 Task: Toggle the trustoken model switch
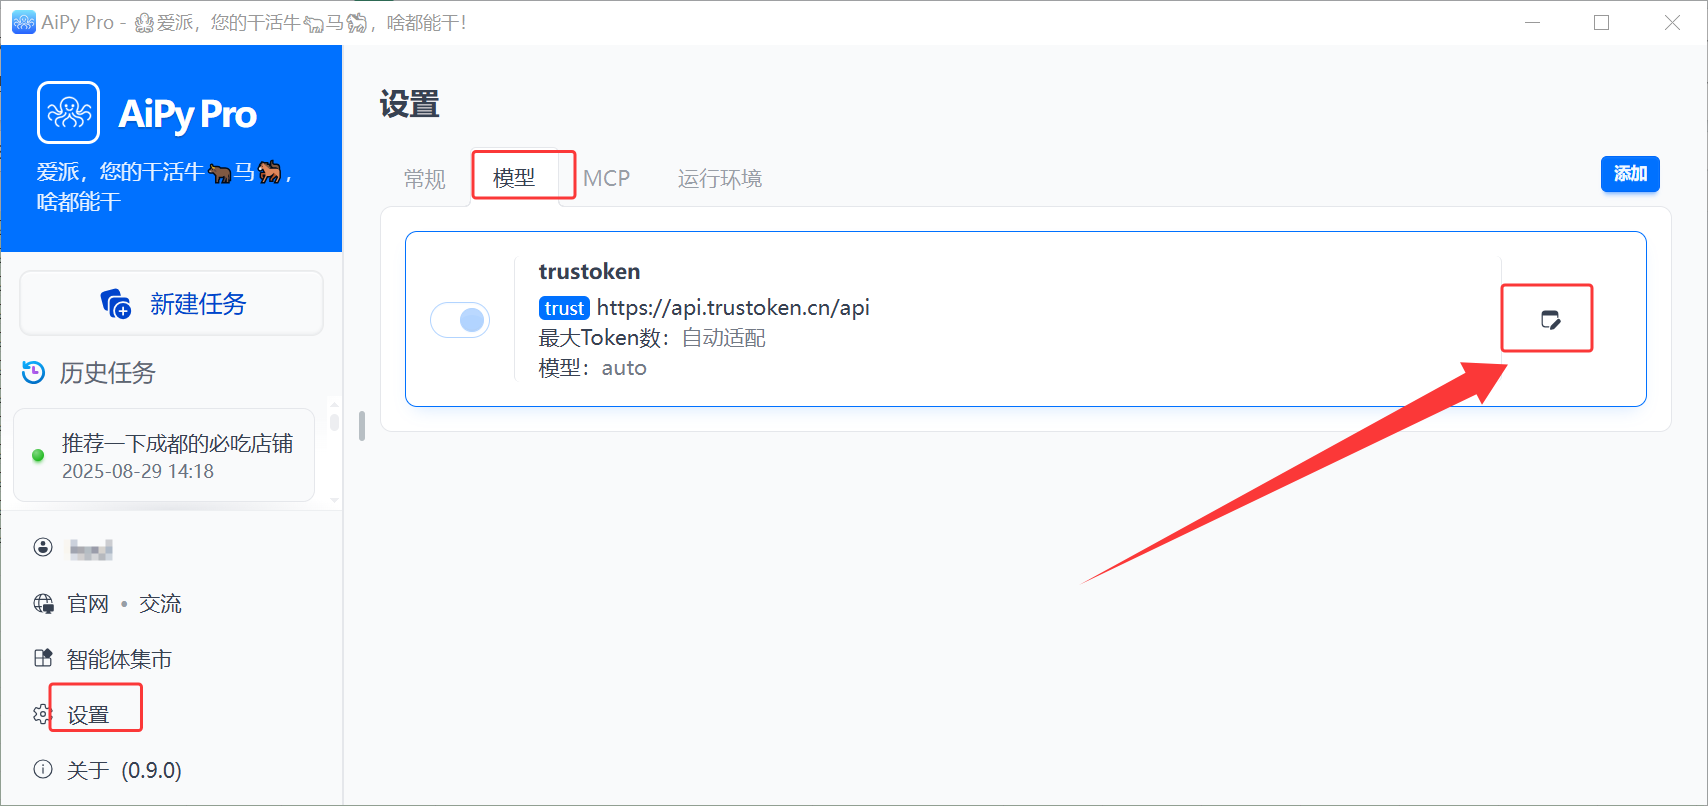coord(460,320)
